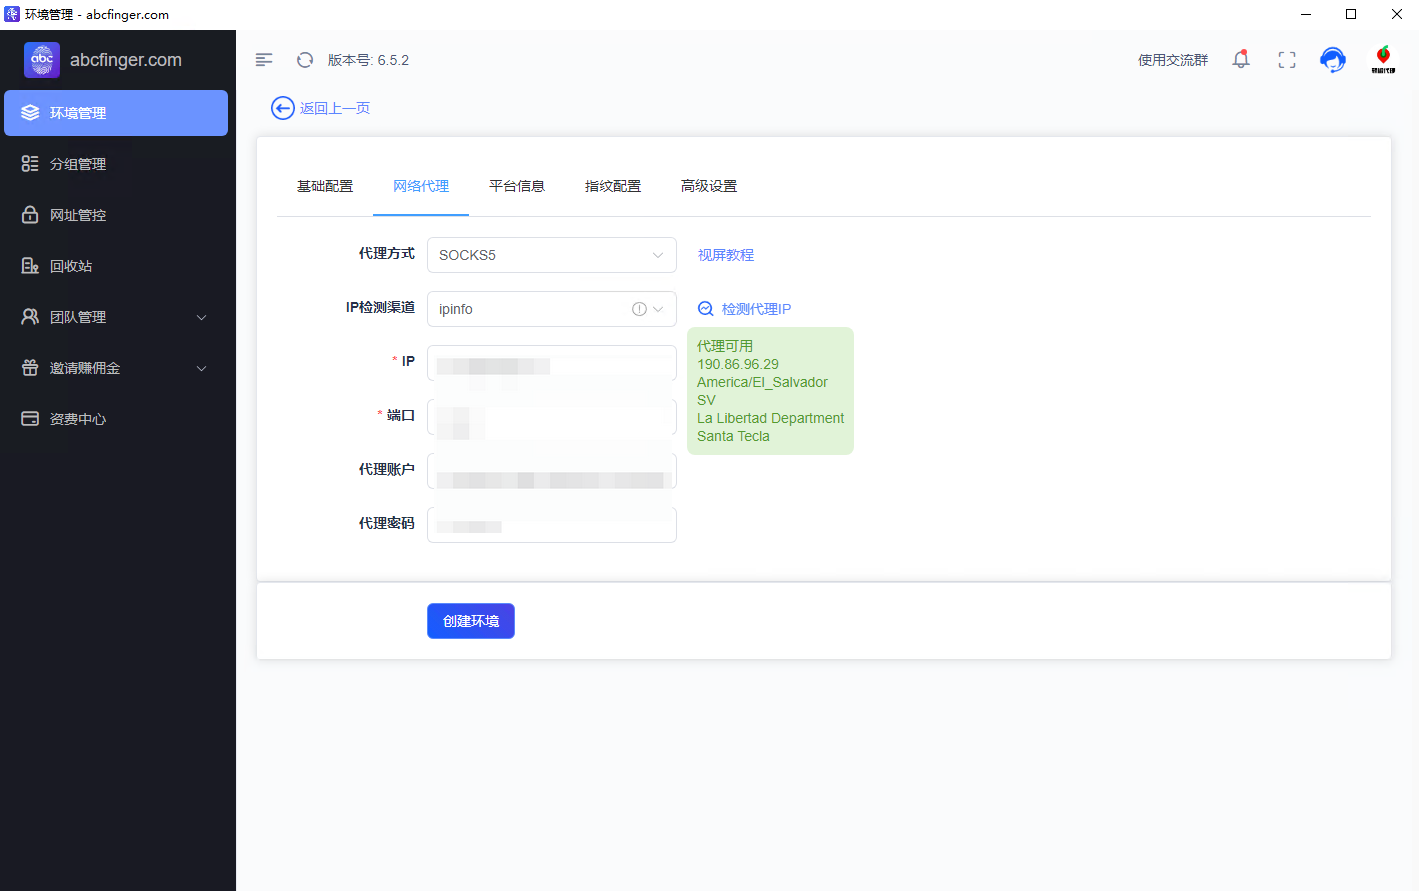Click the user avatar in top right
The width and height of the screenshot is (1419, 891).
click(1383, 59)
